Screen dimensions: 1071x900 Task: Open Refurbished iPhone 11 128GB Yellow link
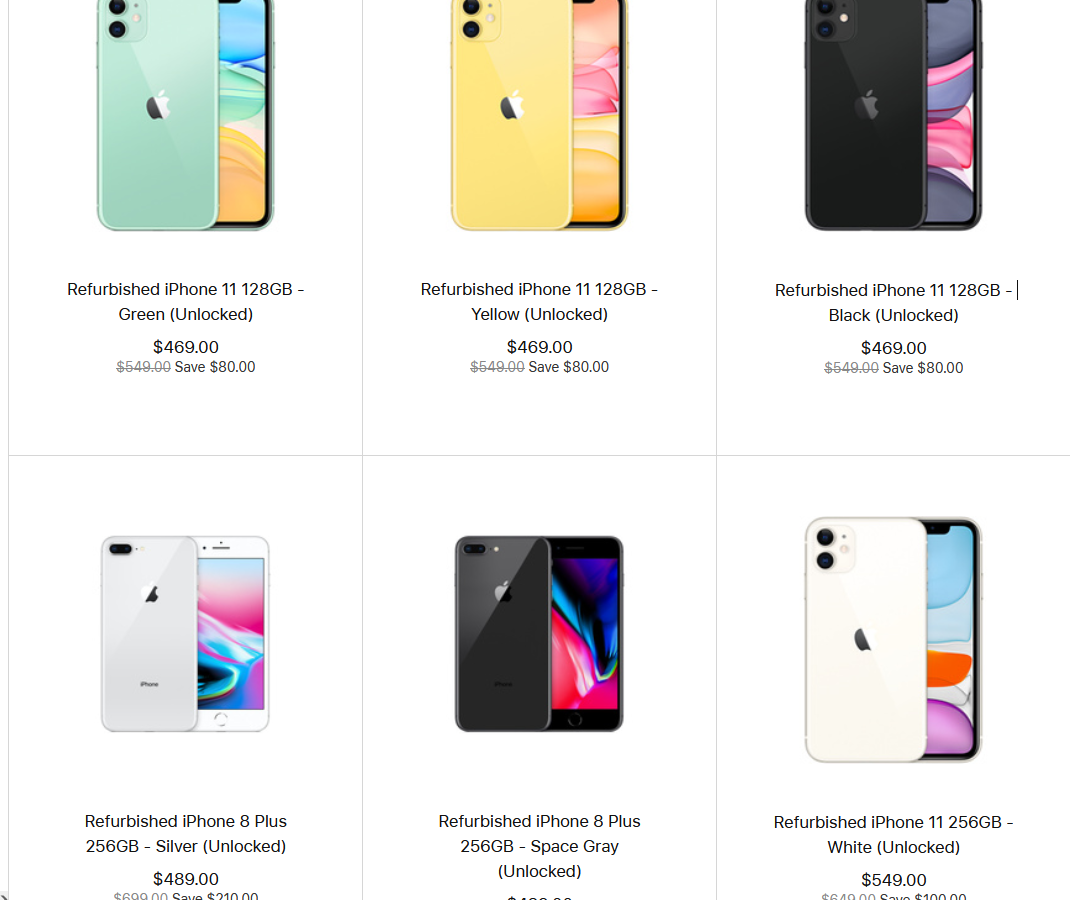click(x=540, y=302)
